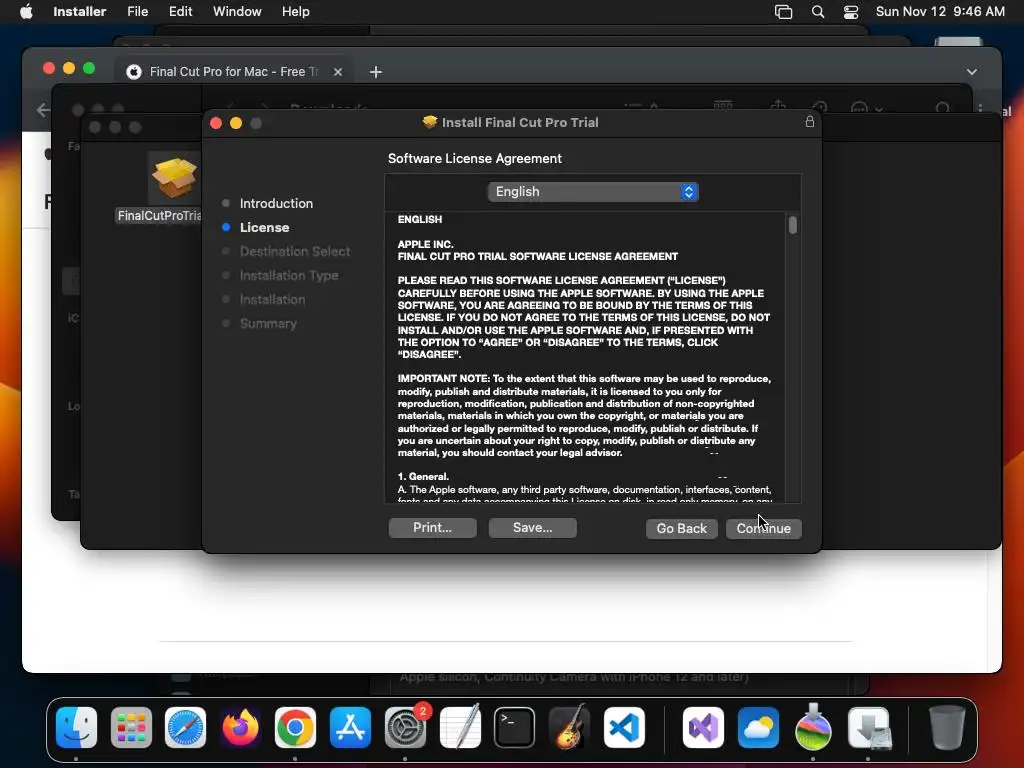Open Control Center in menu bar
The image size is (1024, 768).
coord(851,11)
